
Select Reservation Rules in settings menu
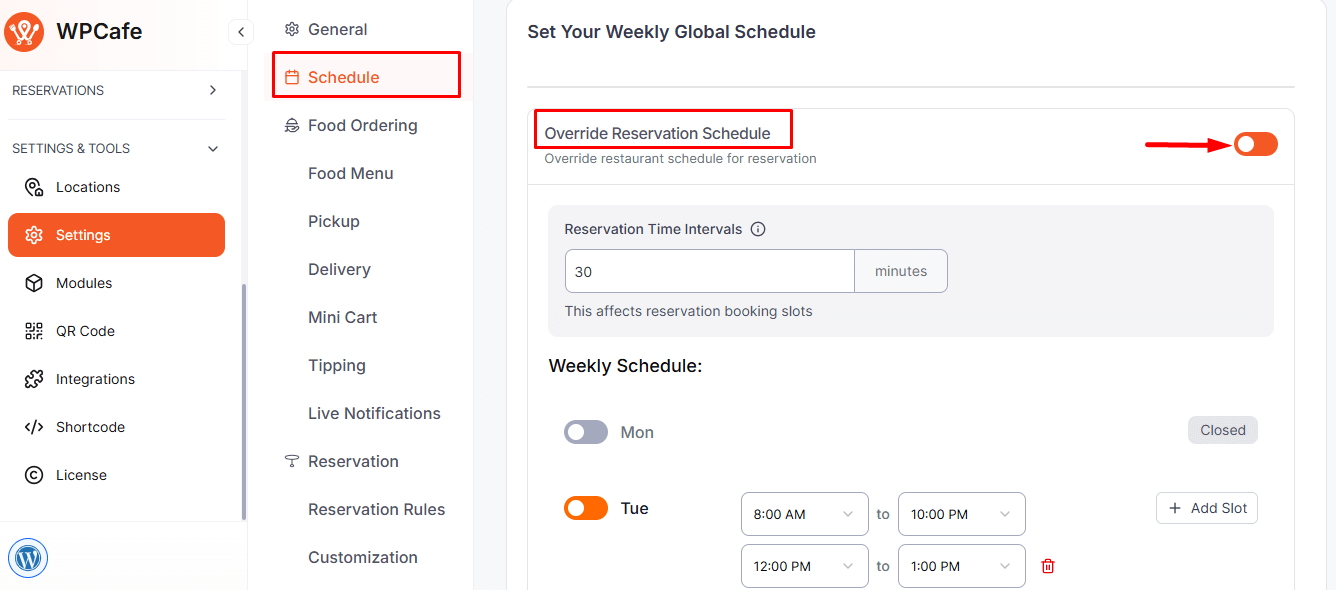click(x=376, y=509)
